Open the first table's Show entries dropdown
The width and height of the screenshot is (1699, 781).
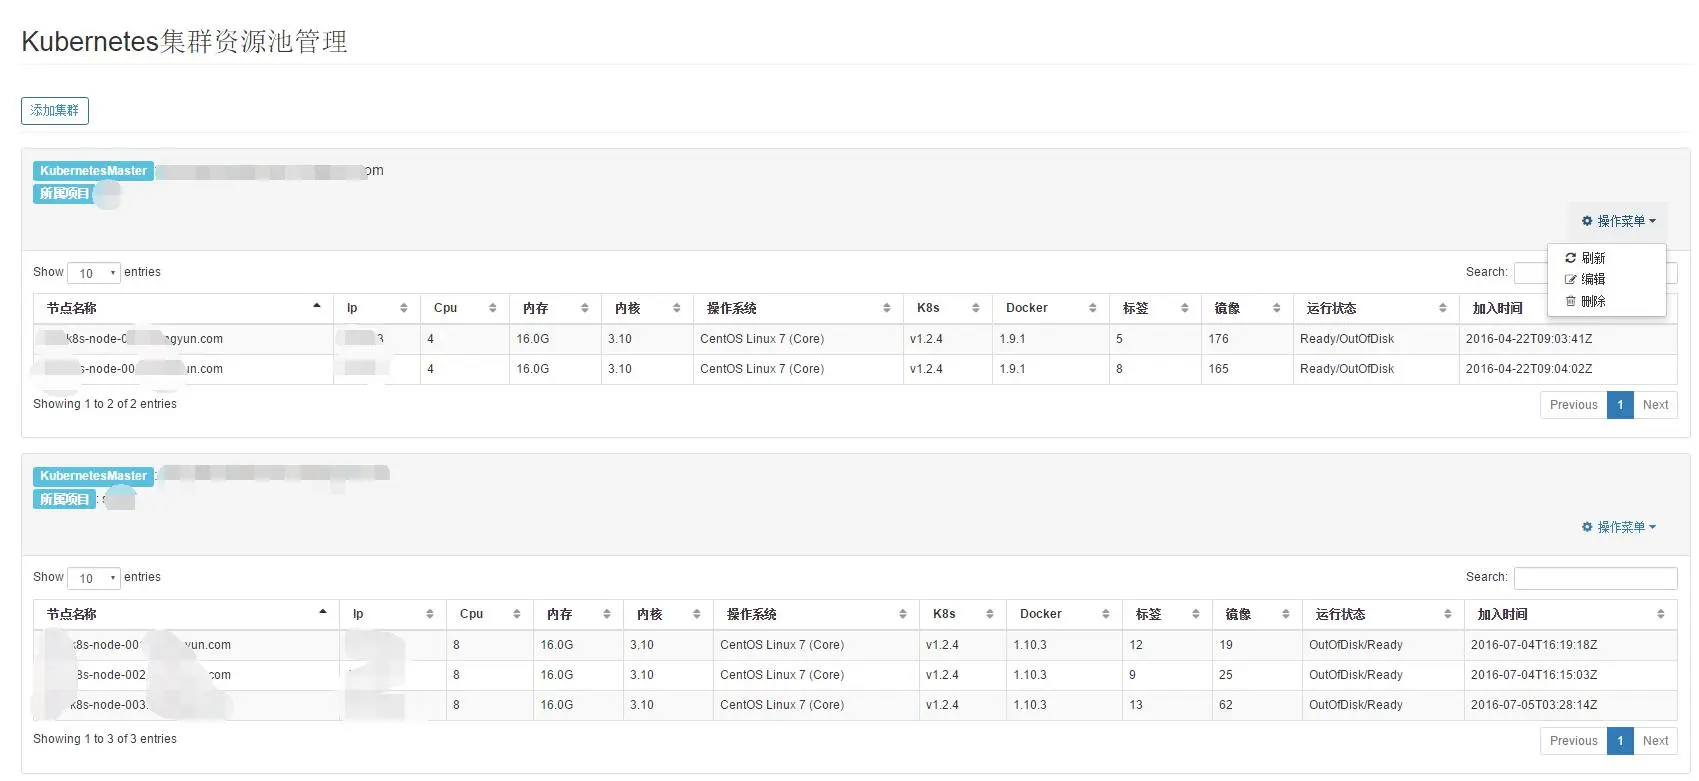click(94, 273)
